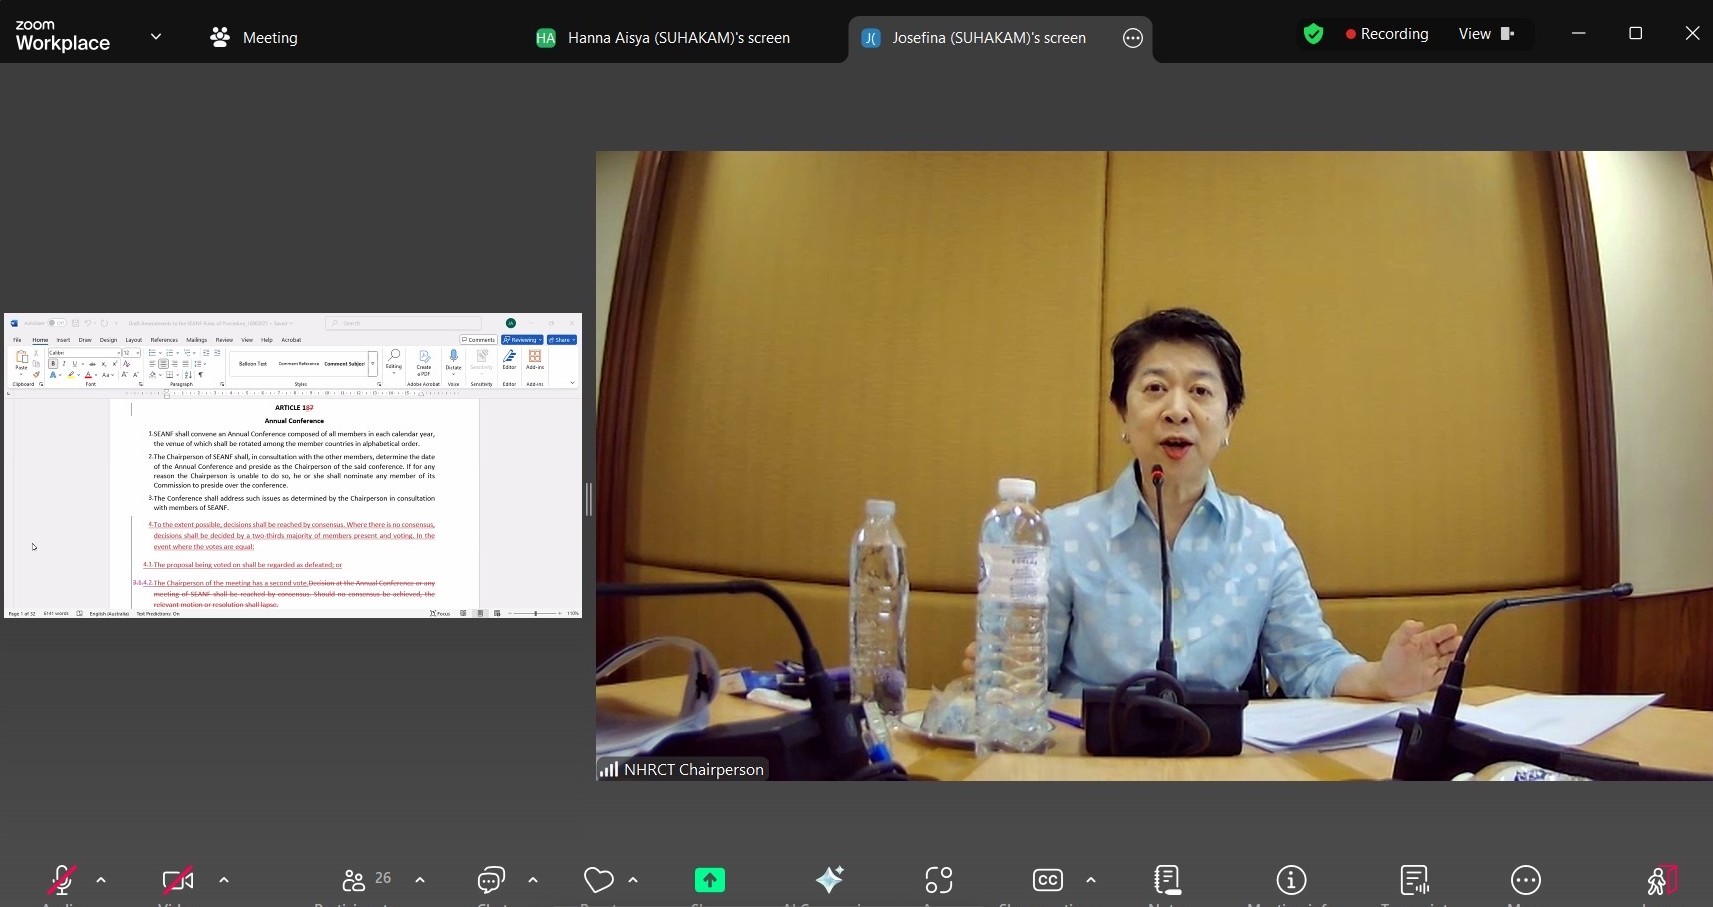Open the Apps icon in toolbar

[x=938, y=880]
